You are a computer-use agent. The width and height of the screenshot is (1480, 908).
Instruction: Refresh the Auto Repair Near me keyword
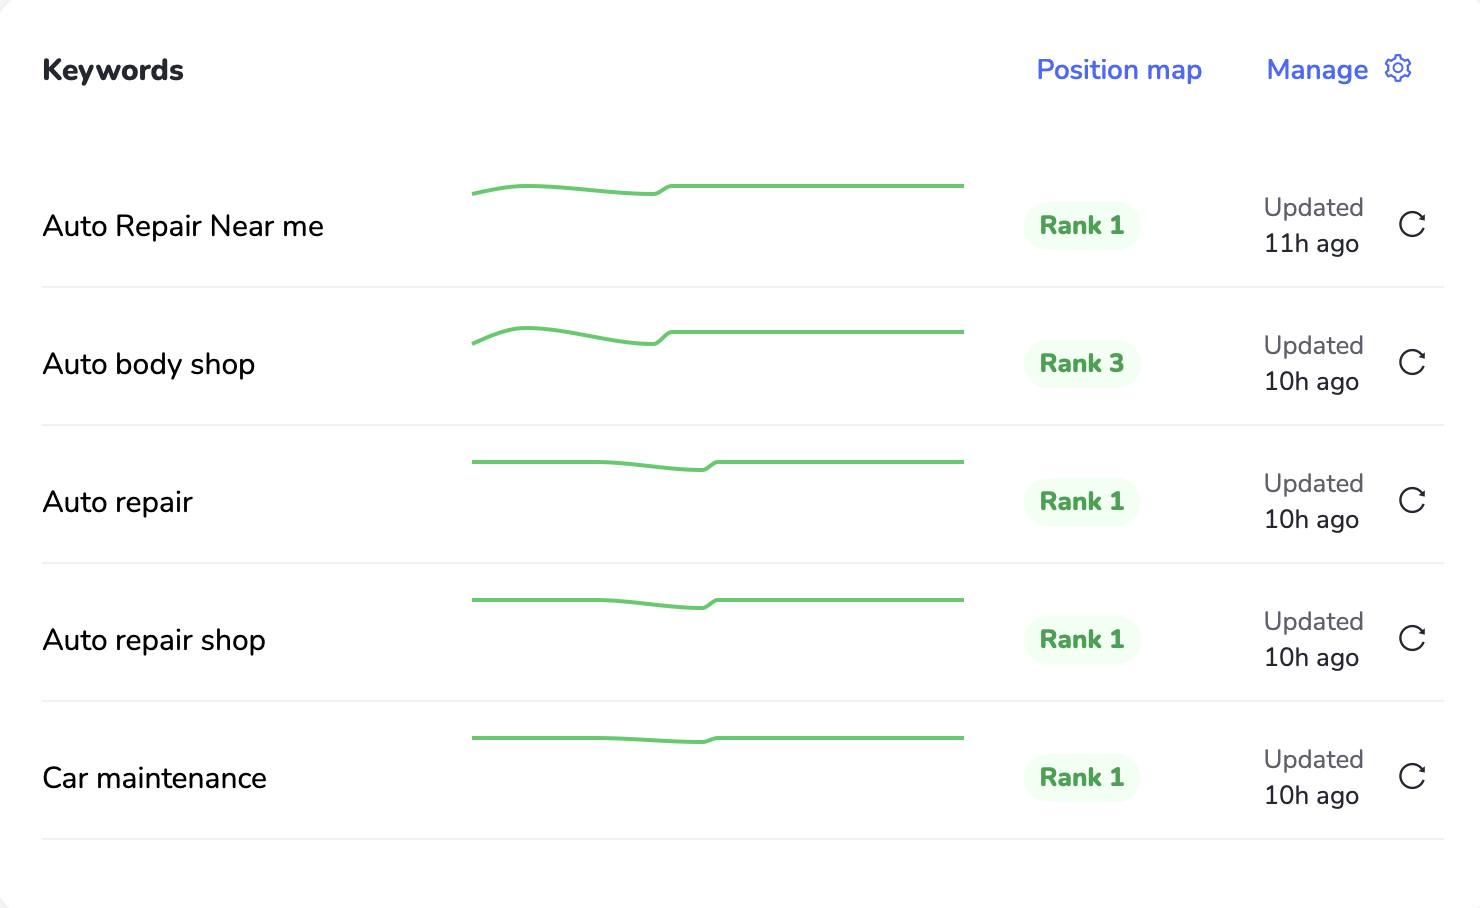[x=1412, y=225]
